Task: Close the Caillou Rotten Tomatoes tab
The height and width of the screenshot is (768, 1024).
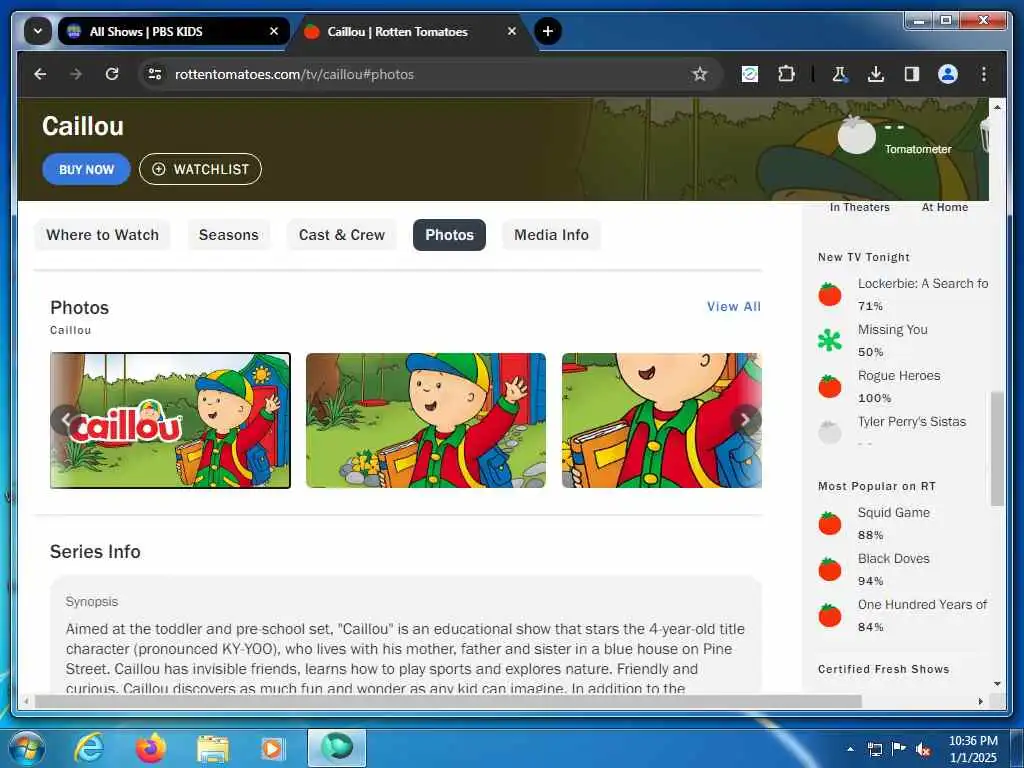Action: click(x=512, y=31)
